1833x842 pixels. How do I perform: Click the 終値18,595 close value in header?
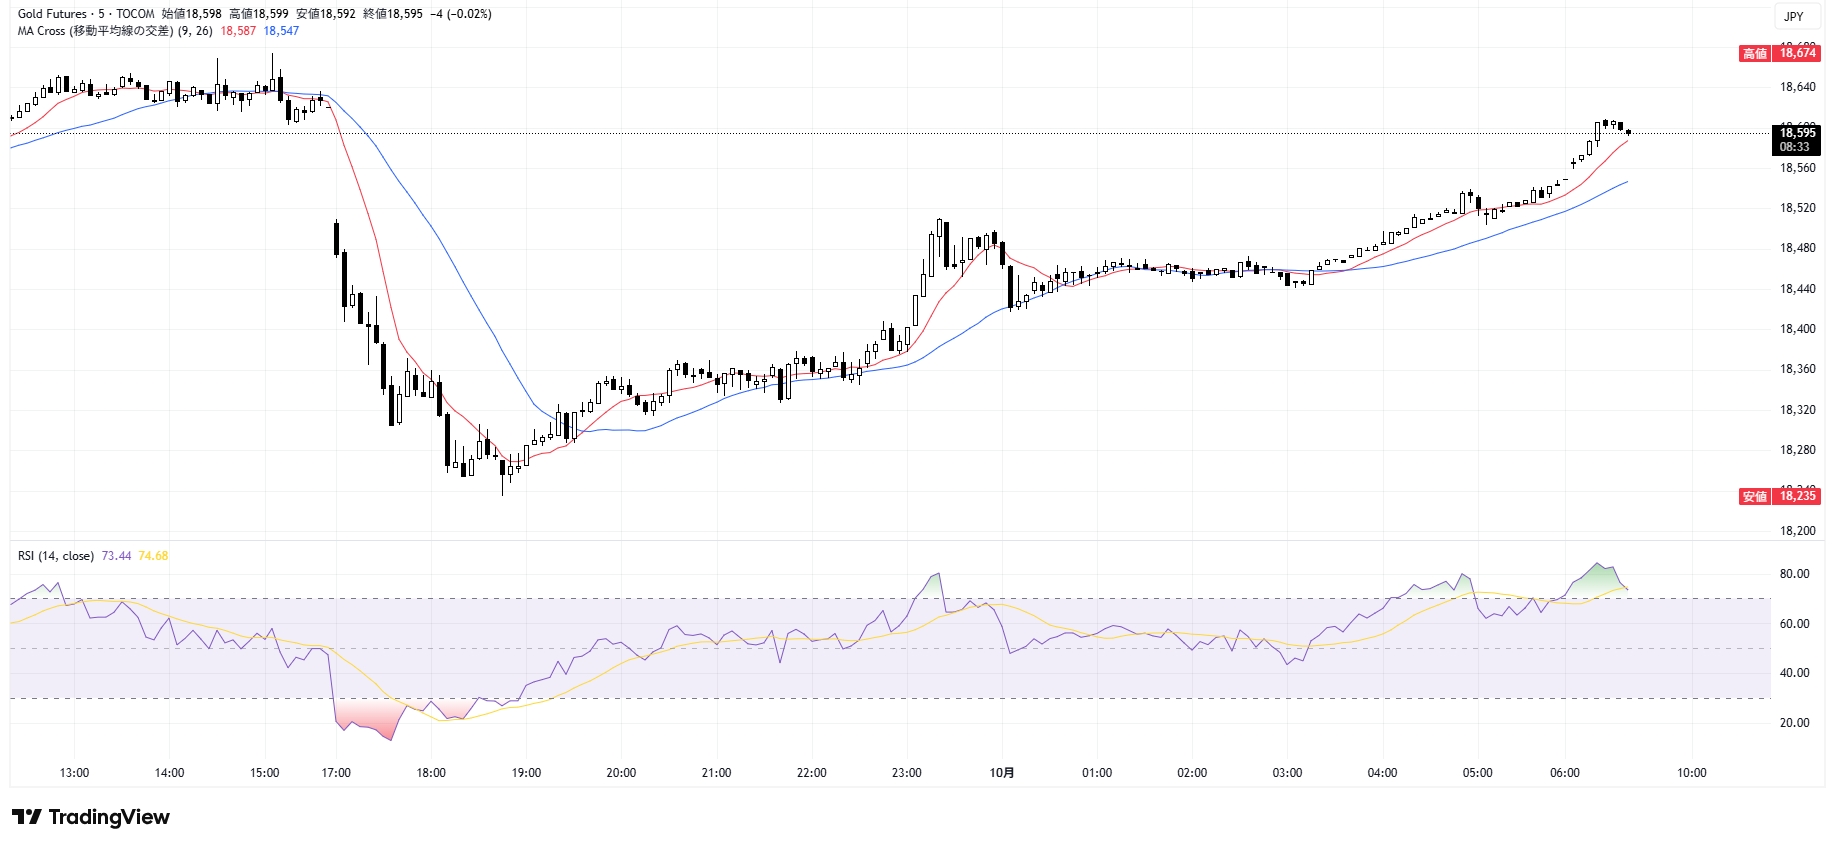coord(393,14)
